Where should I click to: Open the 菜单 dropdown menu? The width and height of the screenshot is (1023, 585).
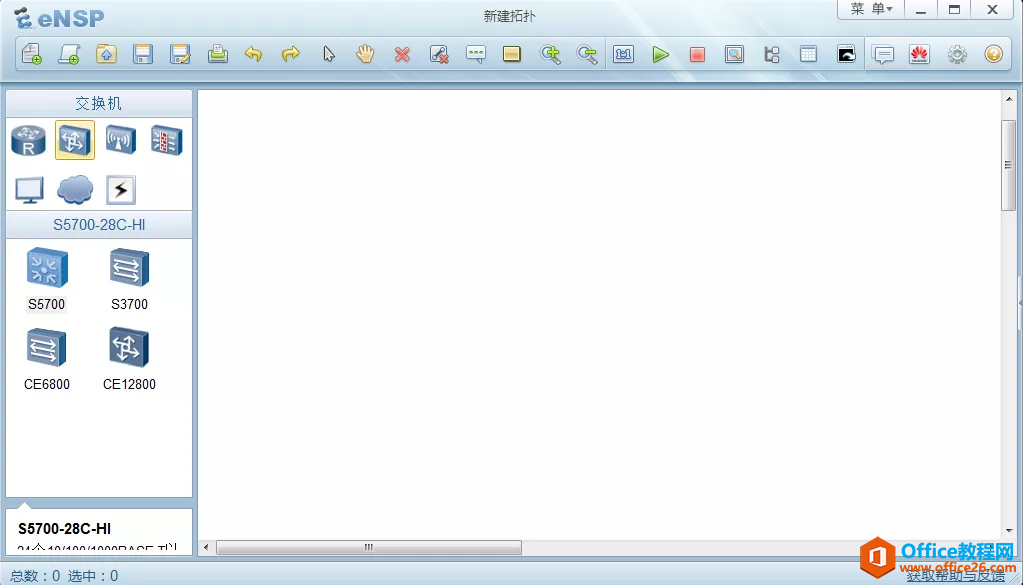pyautogui.click(x=871, y=9)
